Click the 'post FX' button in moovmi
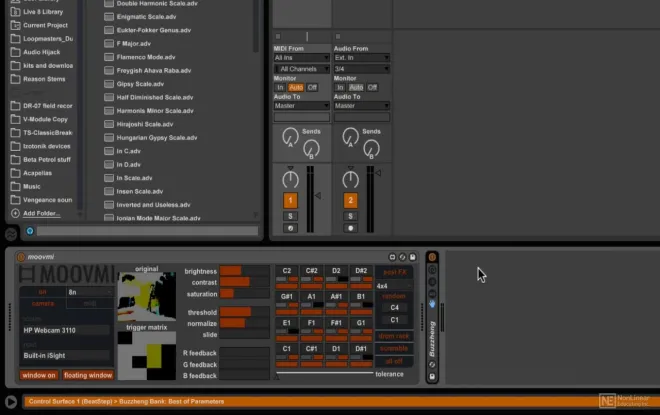This screenshot has width=660, height=415. point(394,272)
